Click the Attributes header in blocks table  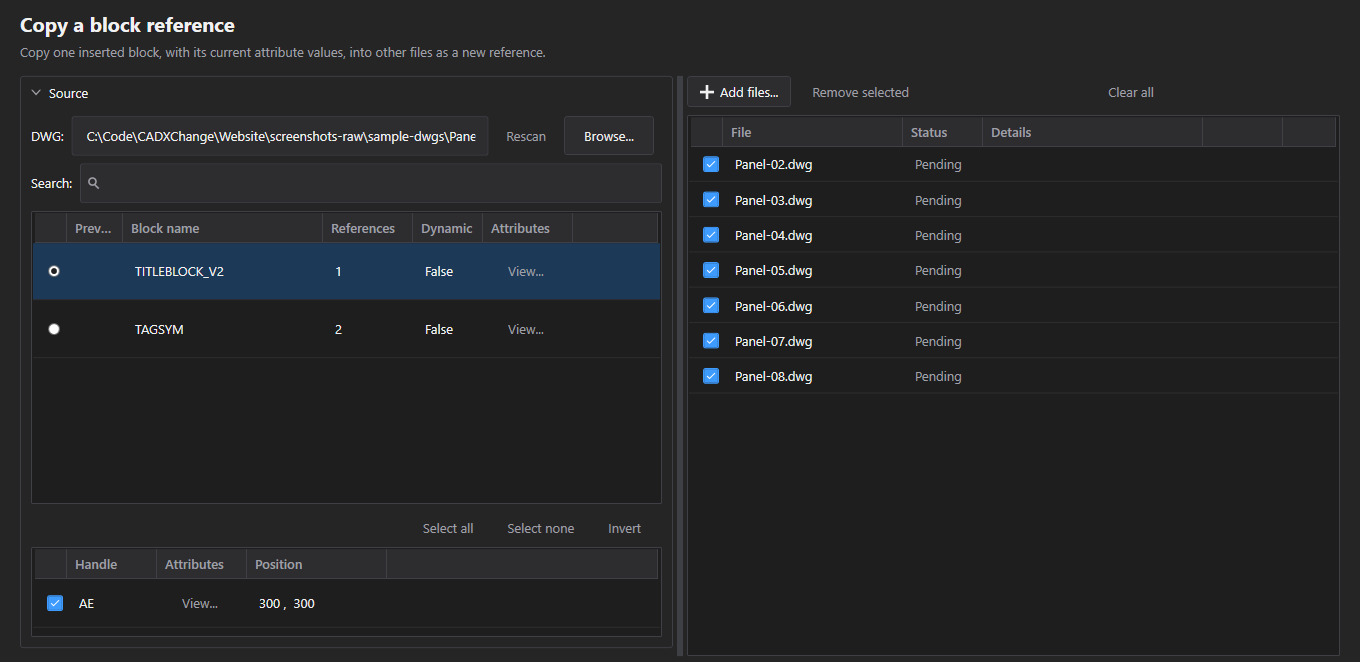pos(527,228)
